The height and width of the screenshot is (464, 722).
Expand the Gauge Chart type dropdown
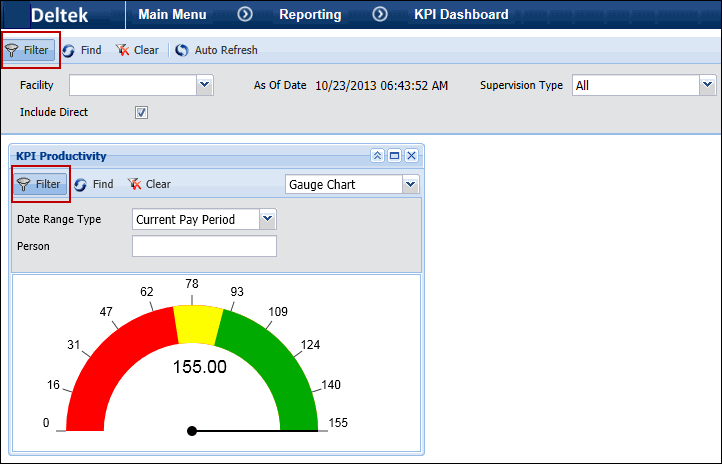point(410,184)
